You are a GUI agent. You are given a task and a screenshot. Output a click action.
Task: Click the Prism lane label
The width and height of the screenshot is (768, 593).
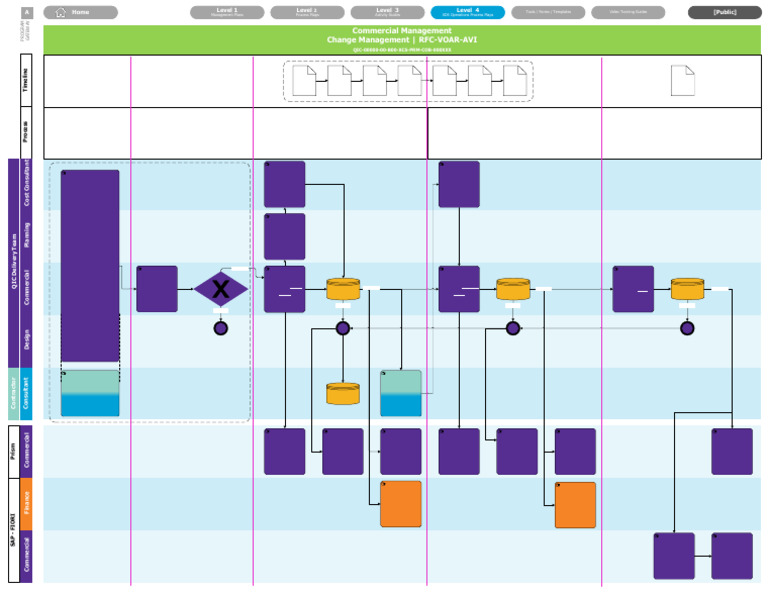14,451
